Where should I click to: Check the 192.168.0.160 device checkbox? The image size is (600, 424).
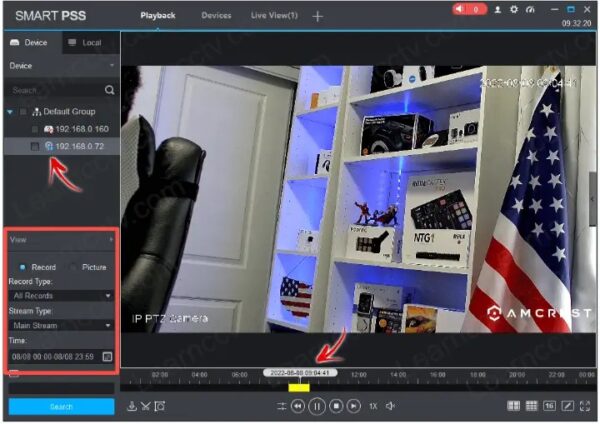(x=35, y=129)
